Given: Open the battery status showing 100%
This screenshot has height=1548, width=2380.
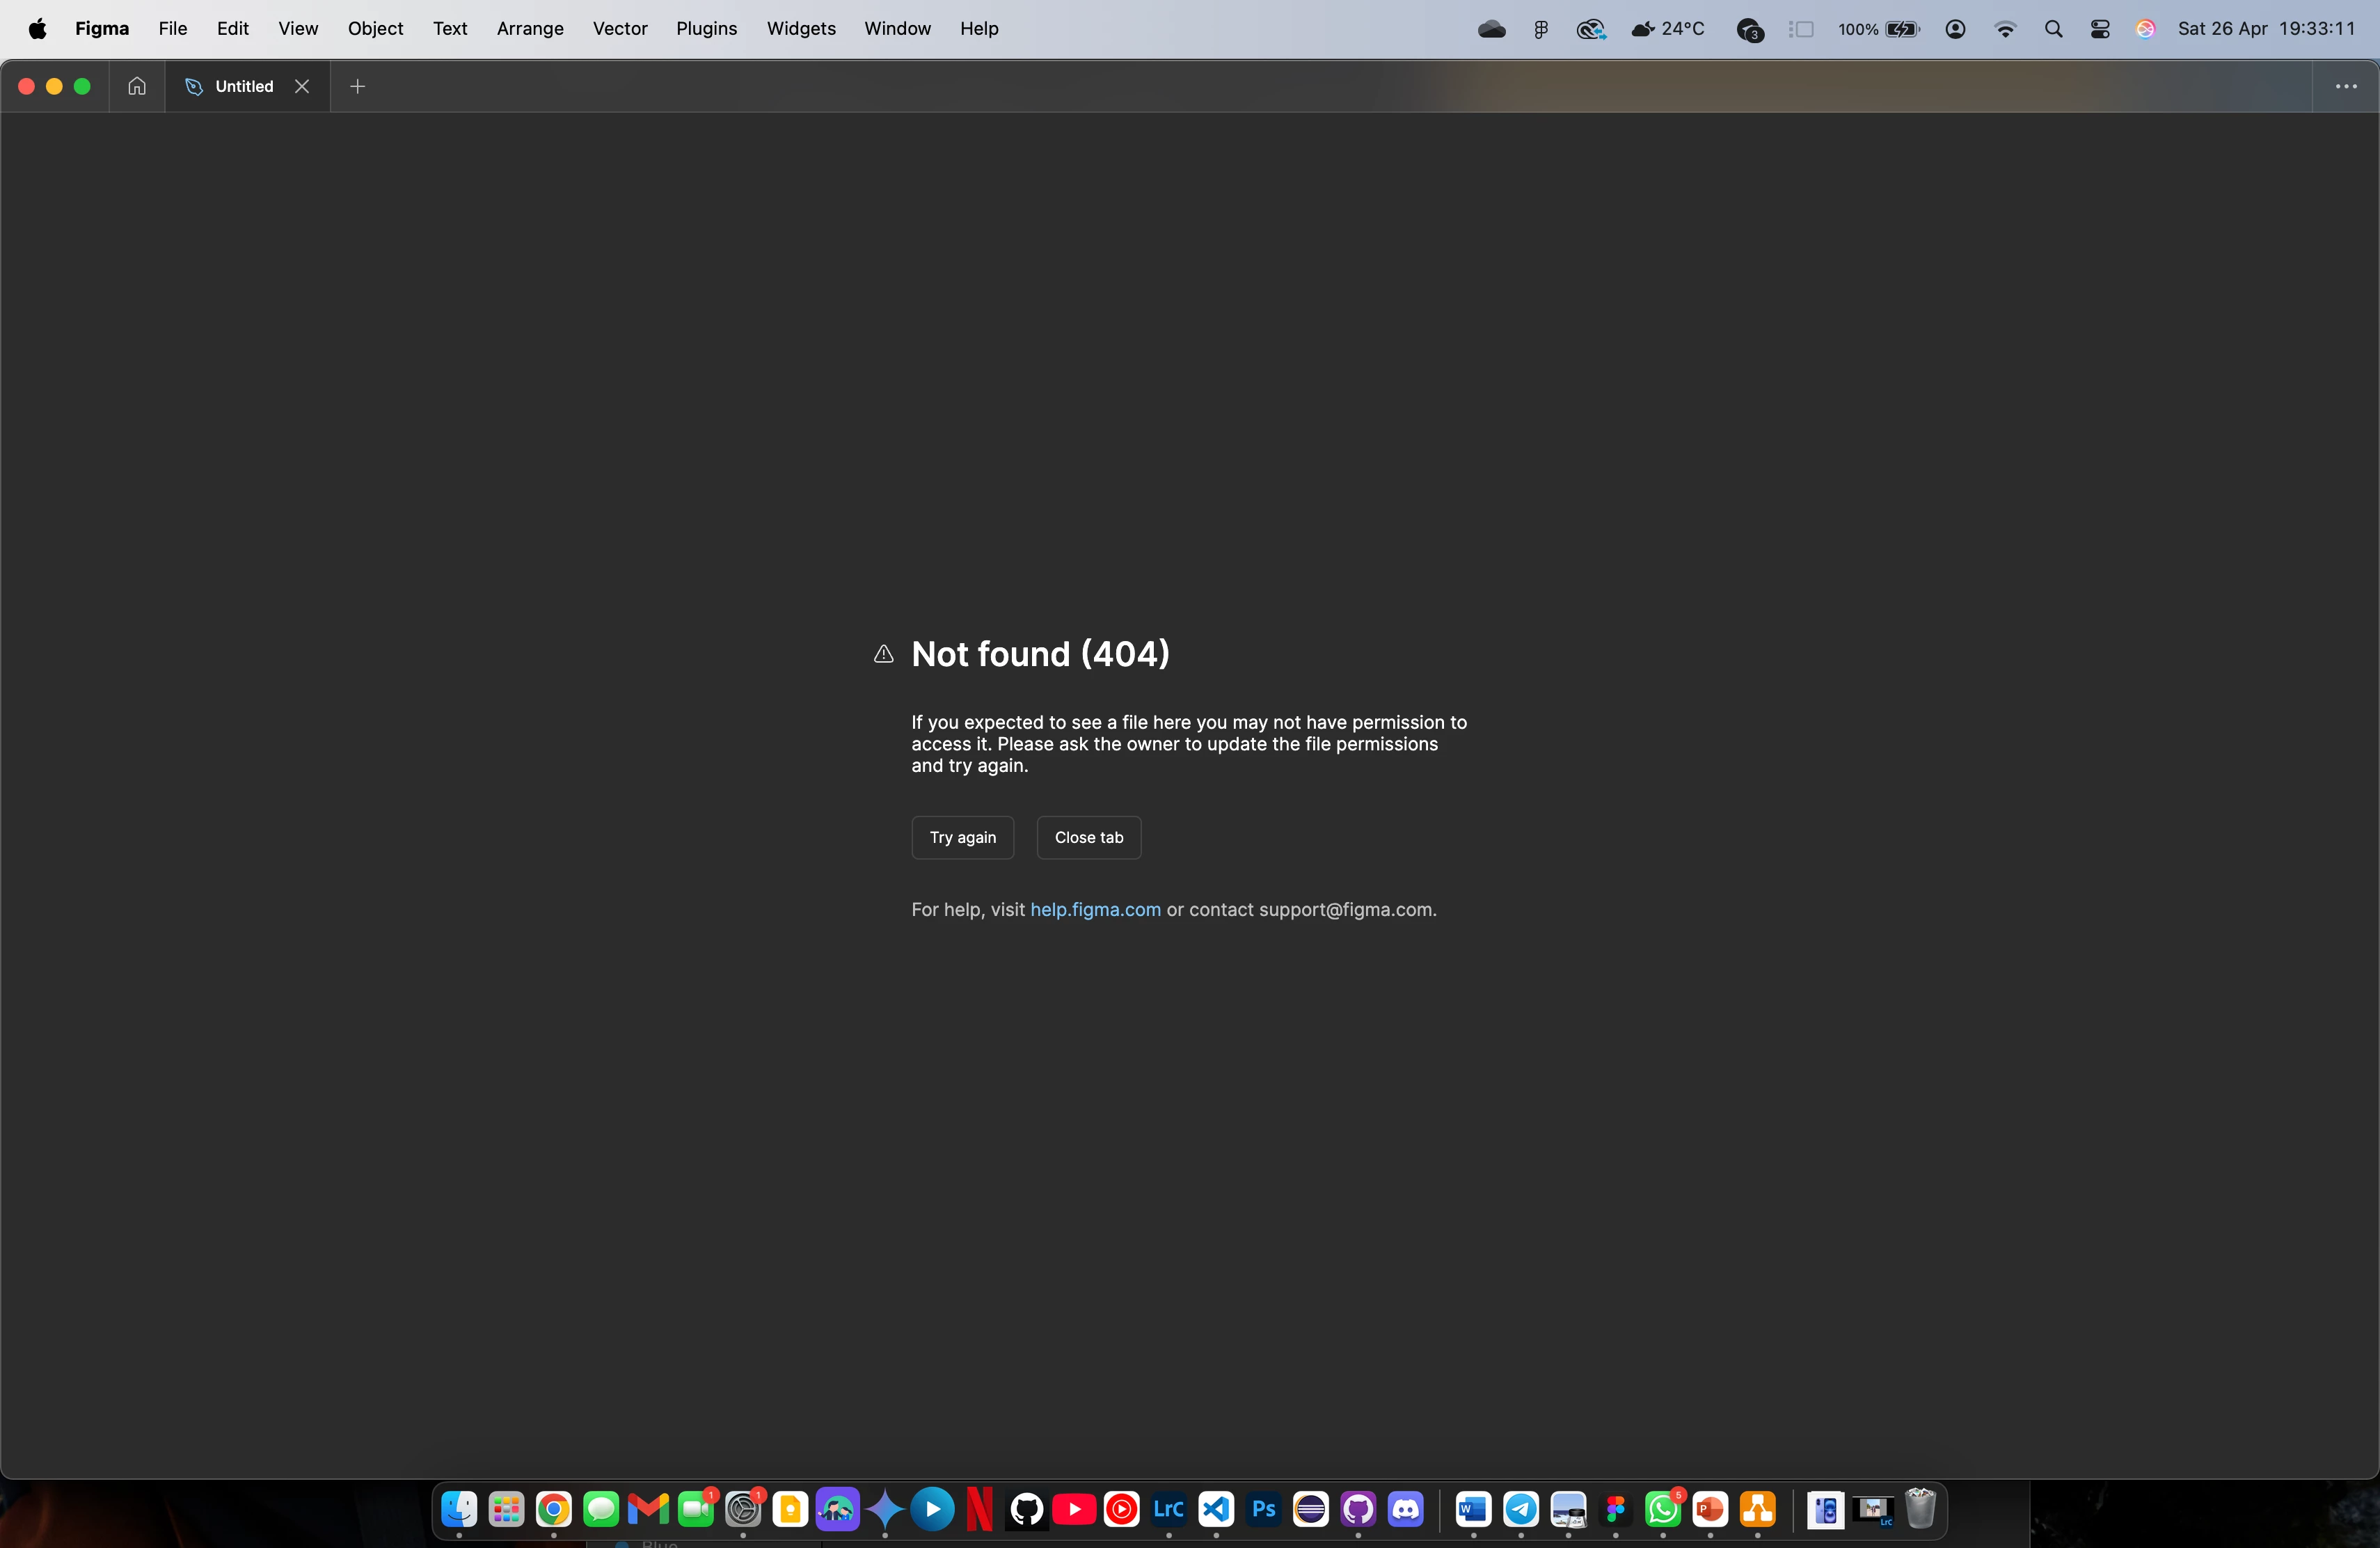Looking at the screenshot, I should coord(1878,29).
